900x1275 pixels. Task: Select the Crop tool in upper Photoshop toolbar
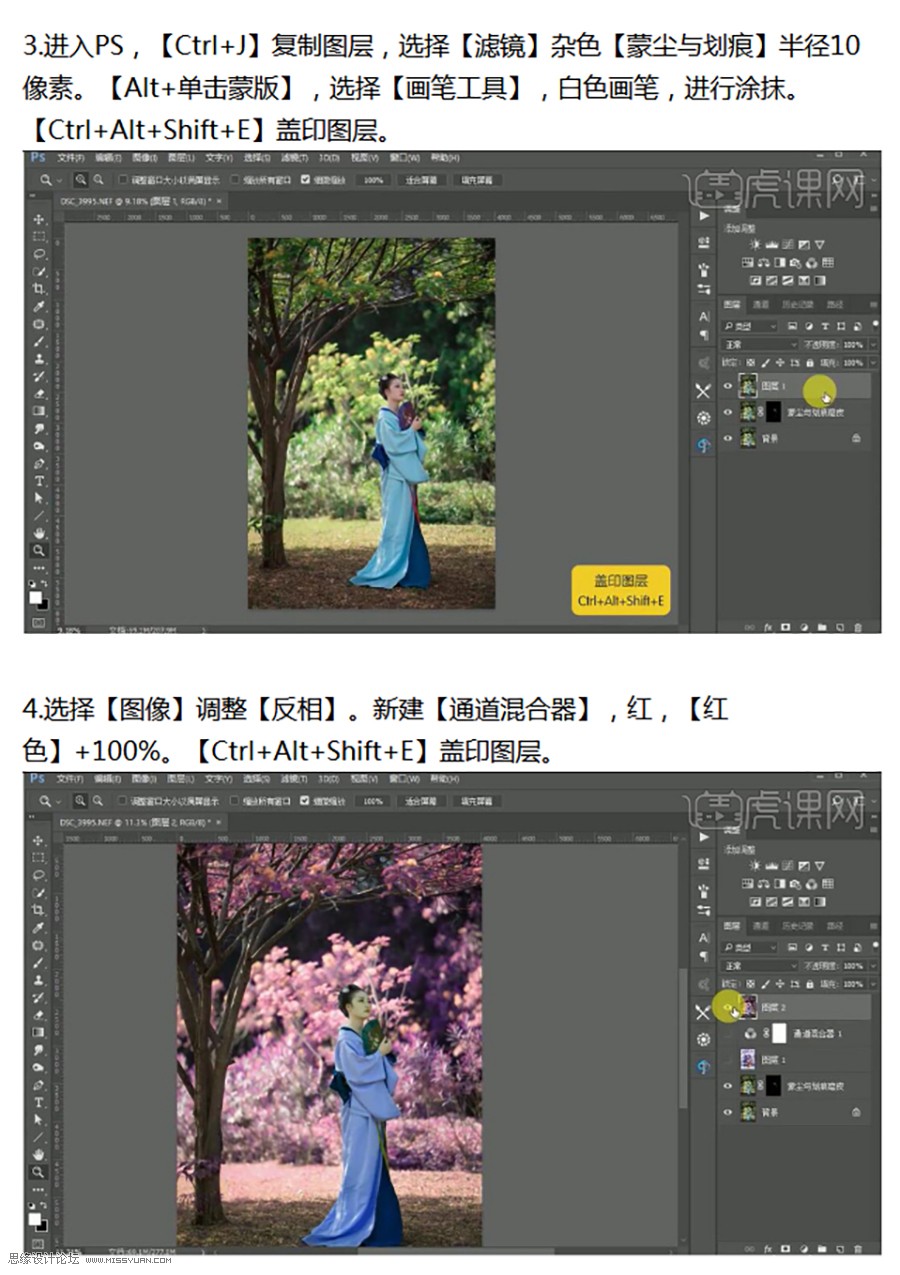pos(39,289)
